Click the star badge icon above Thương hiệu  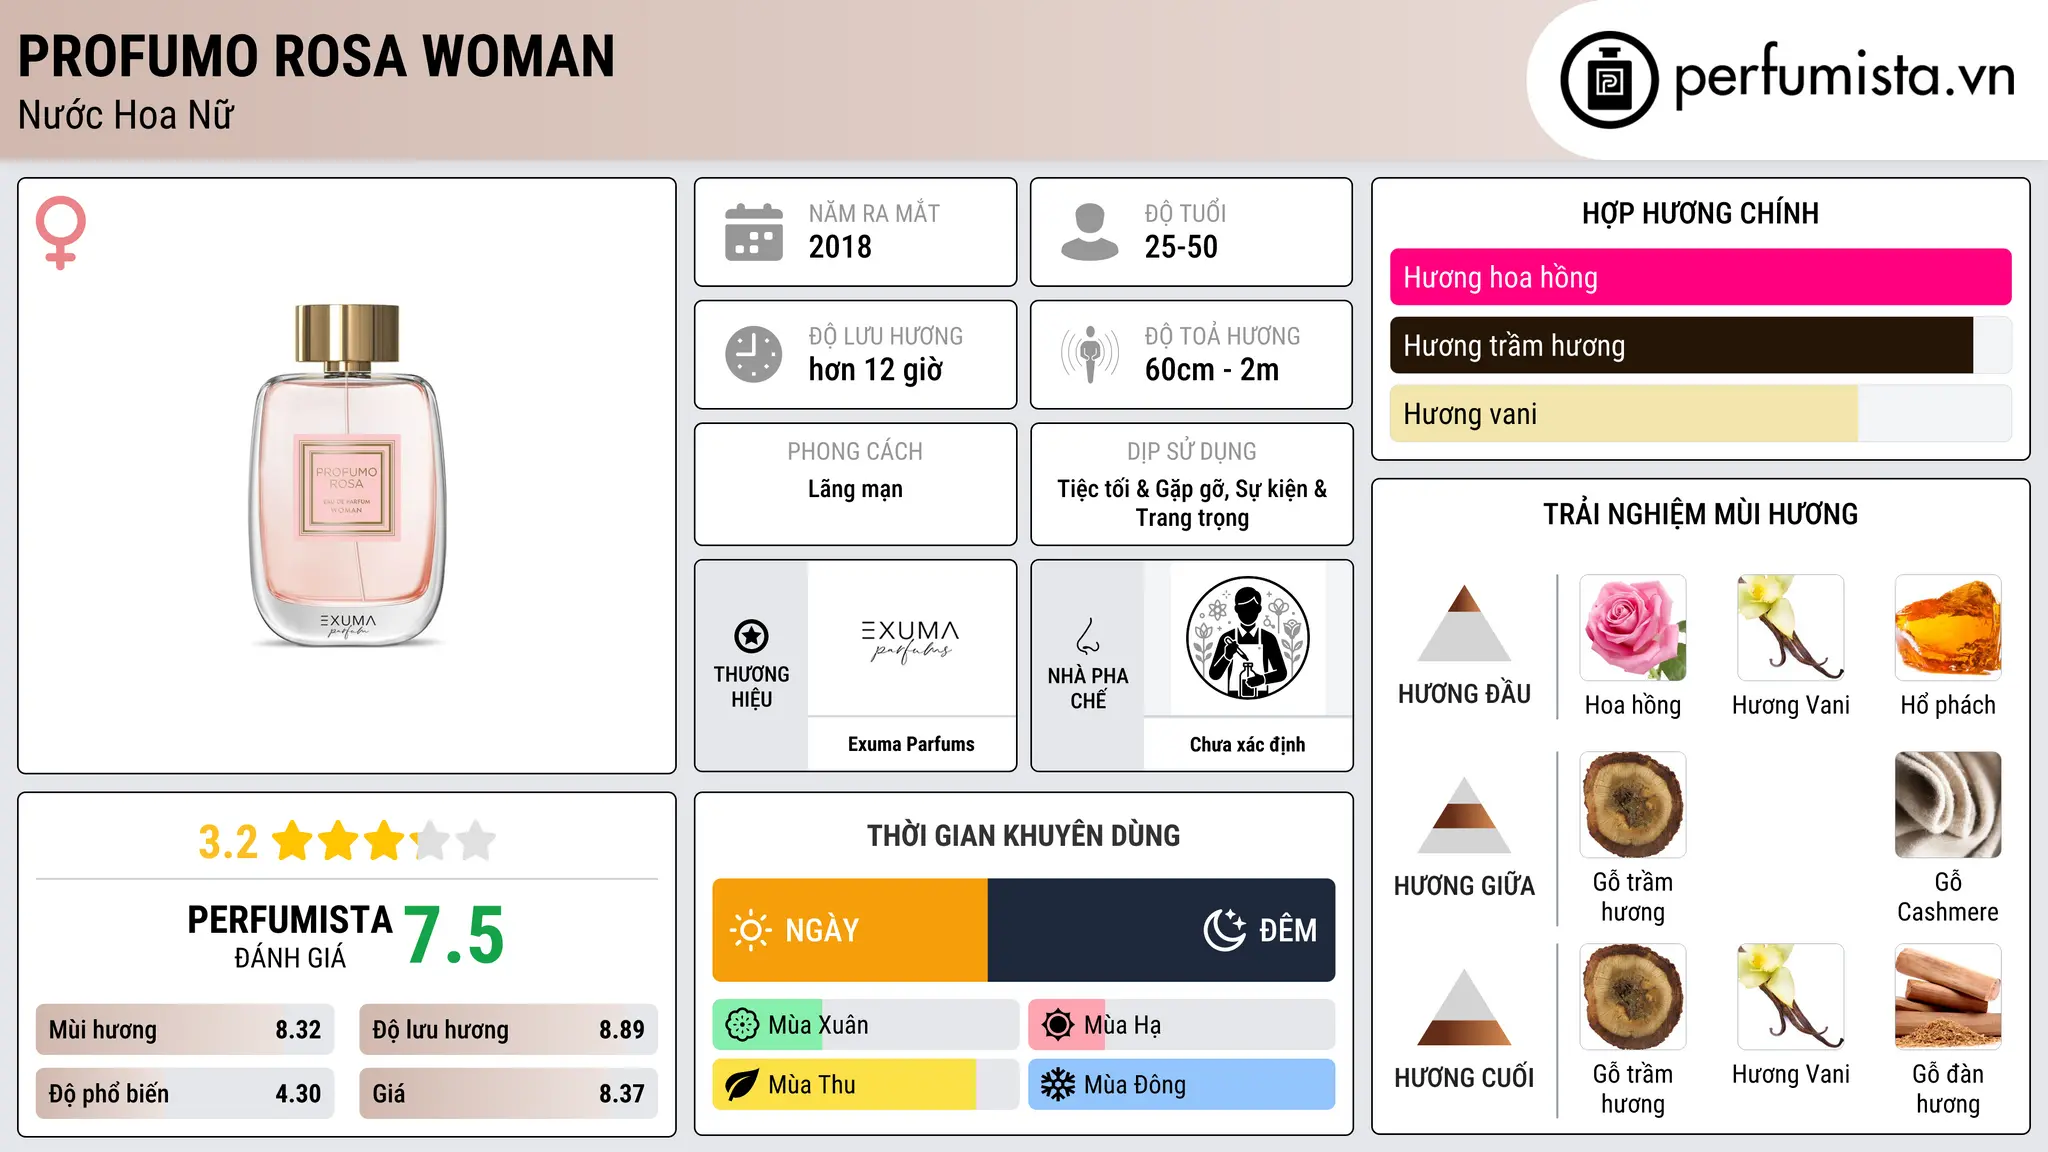pyautogui.click(x=751, y=636)
